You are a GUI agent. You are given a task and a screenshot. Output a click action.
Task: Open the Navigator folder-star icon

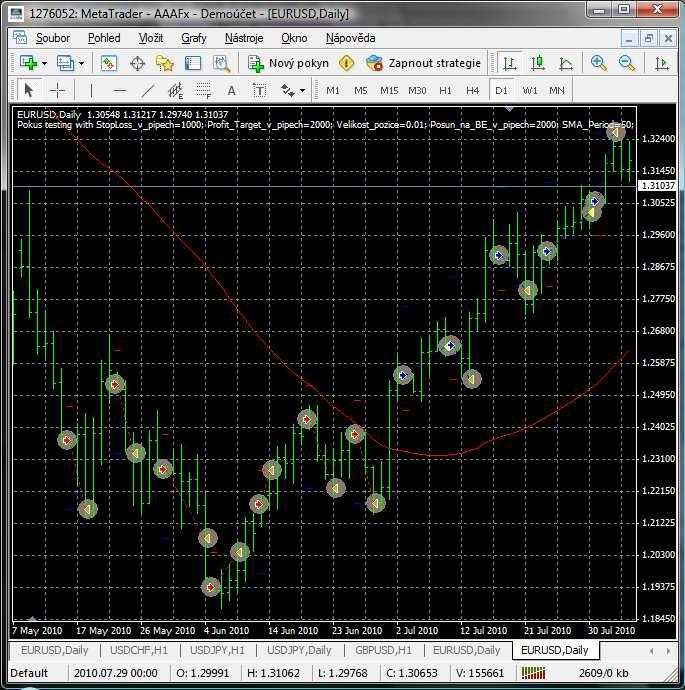point(165,63)
